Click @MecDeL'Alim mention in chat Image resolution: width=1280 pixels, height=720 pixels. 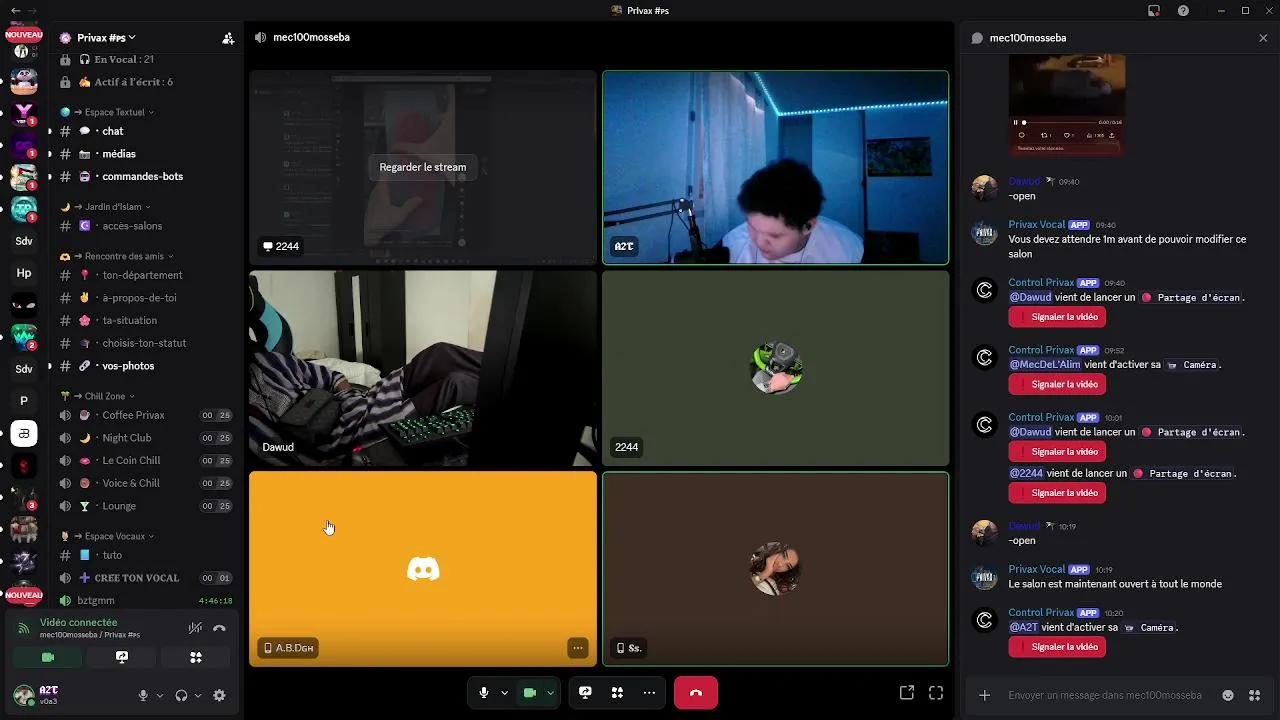point(1045,365)
